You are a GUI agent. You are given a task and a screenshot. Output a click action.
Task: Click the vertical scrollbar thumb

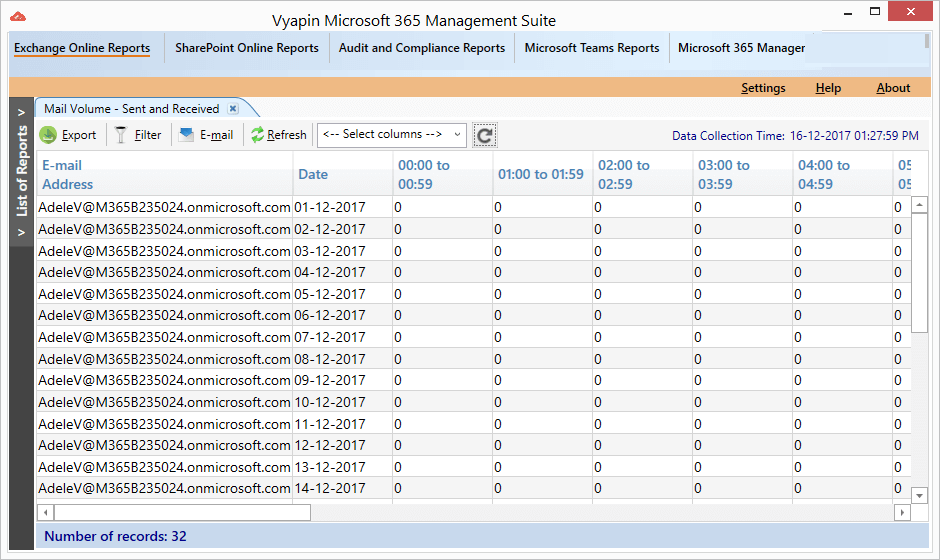point(919,272)
